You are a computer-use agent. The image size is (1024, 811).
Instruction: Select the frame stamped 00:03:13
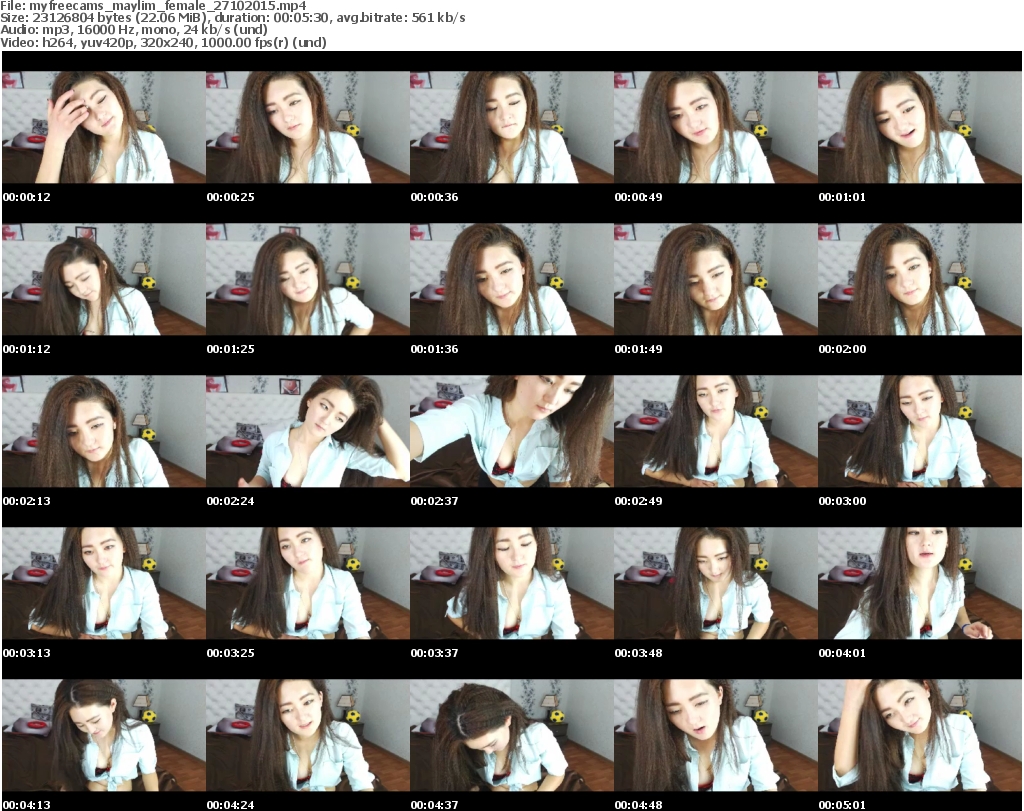[x=104, y=583]
